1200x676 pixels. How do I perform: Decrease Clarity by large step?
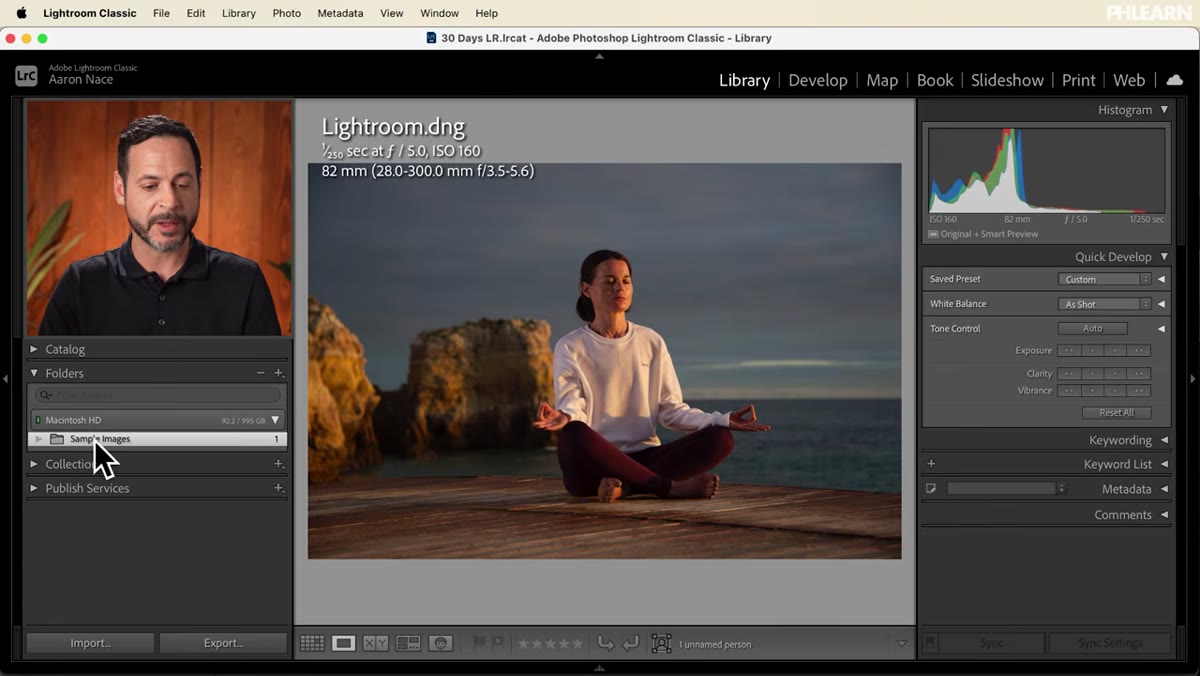click(x=1069, y=374)
